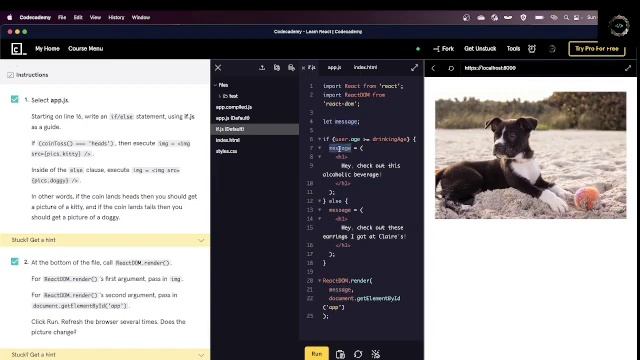Click Get Unstuck
This screenshot has width=640, height=360.
point(480,49)
